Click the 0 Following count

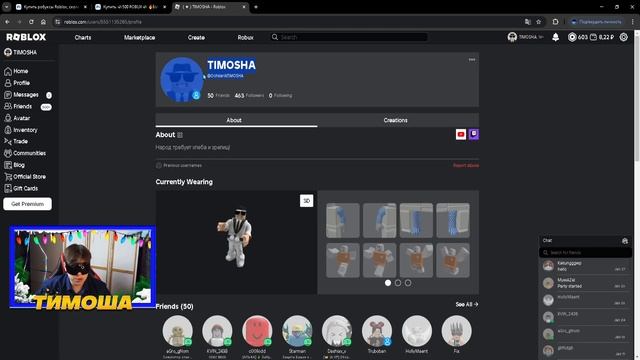pos(280,96)
